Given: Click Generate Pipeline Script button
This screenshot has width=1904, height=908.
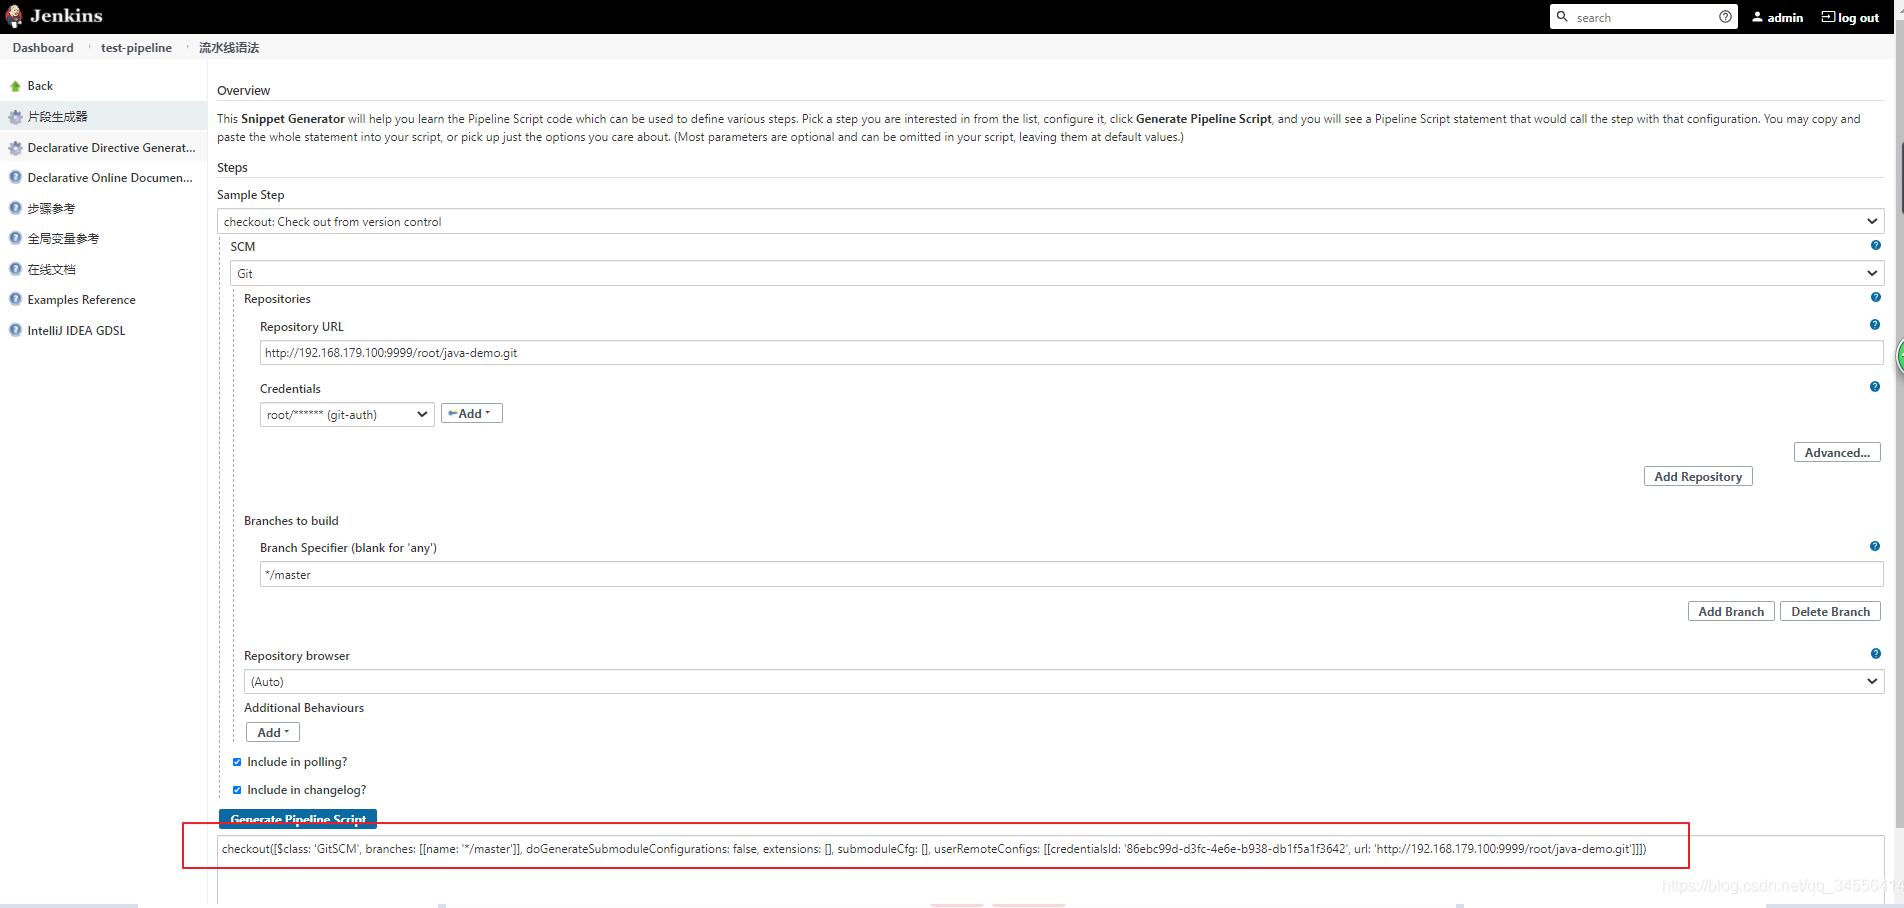Looking at the screenshot, I should coord(297,818).
